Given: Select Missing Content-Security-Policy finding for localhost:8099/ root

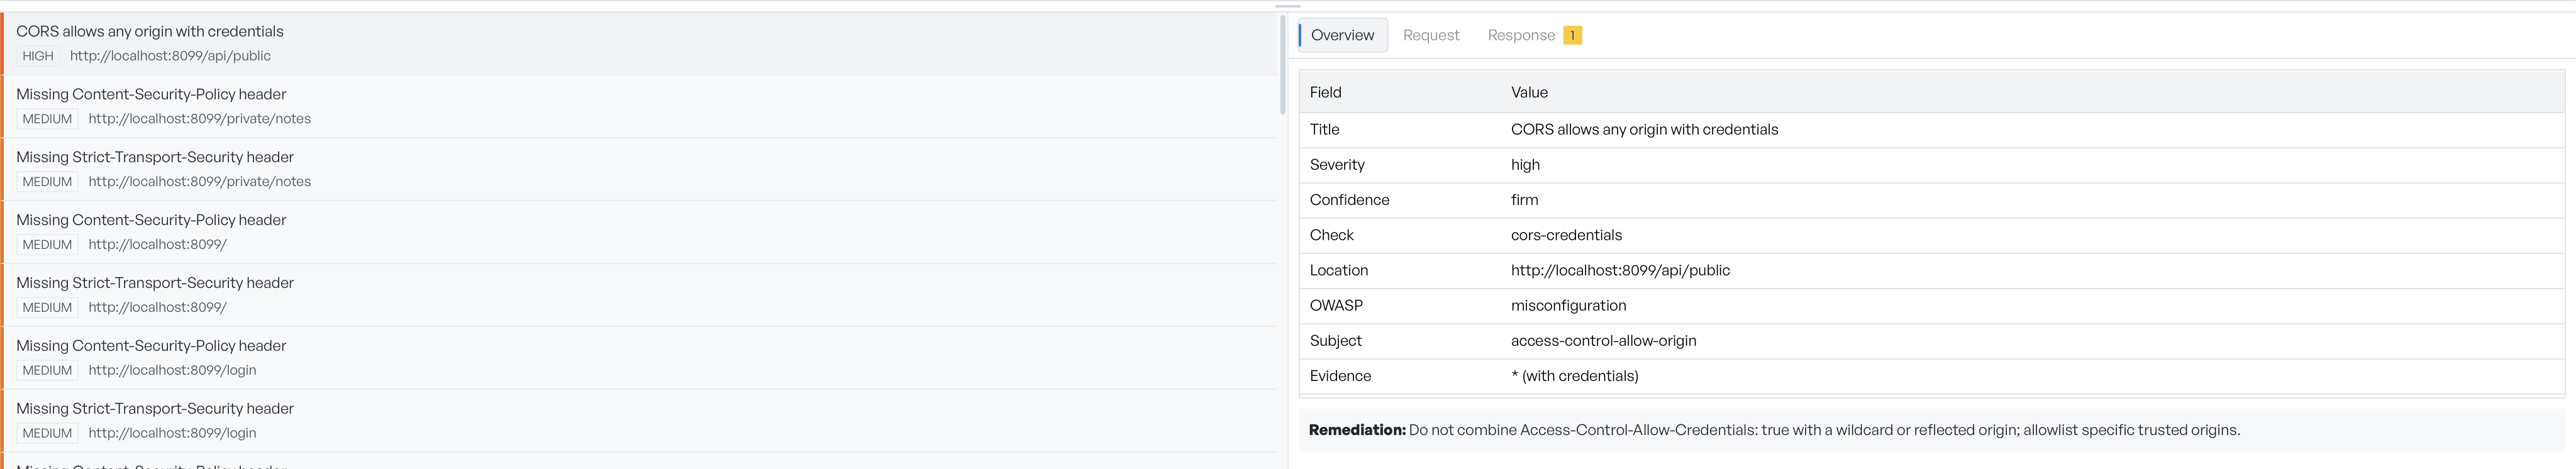Looking at the screenshot, I should tap(640, 232).
